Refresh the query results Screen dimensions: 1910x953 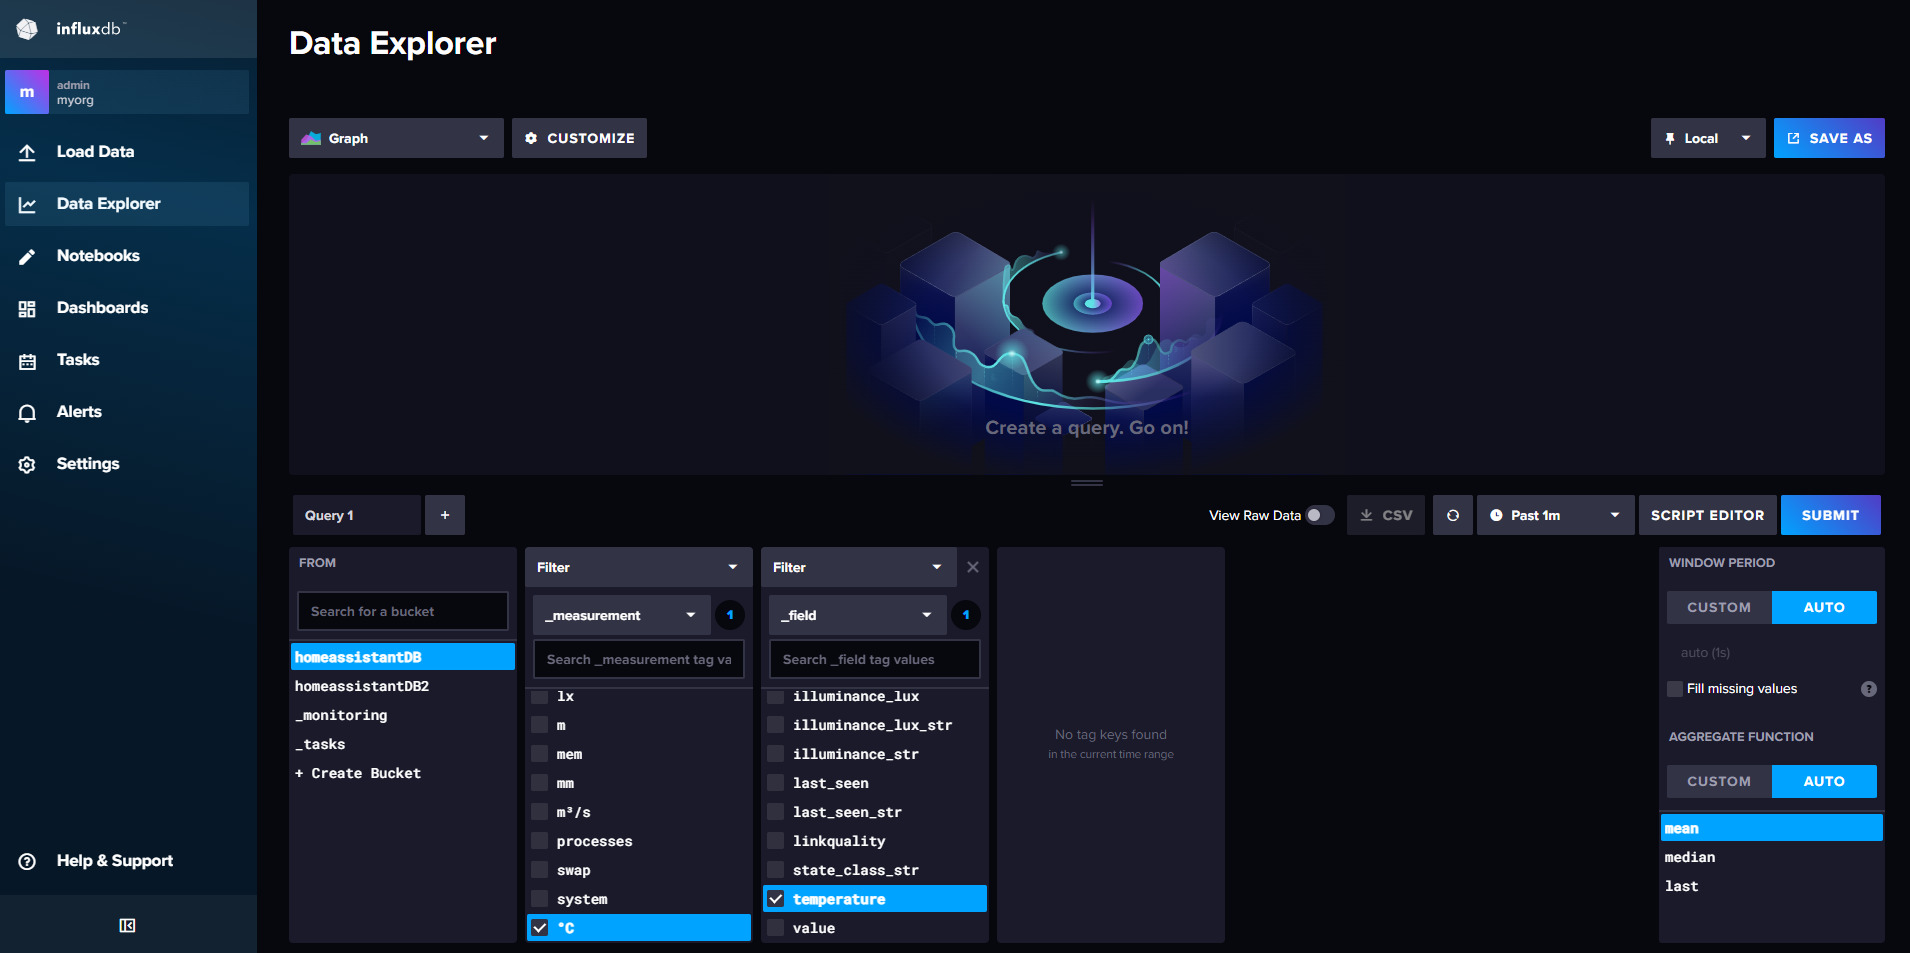1453,515
